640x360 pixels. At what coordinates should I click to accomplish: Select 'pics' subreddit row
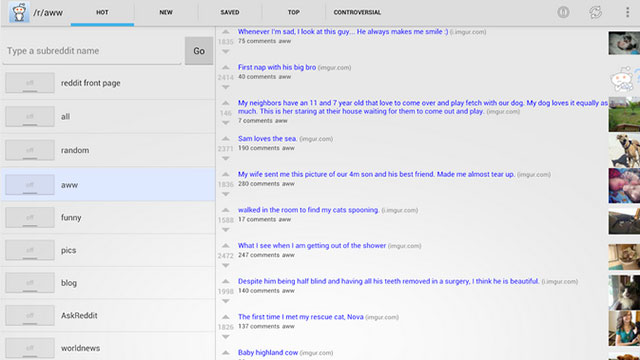click(108, 250)
